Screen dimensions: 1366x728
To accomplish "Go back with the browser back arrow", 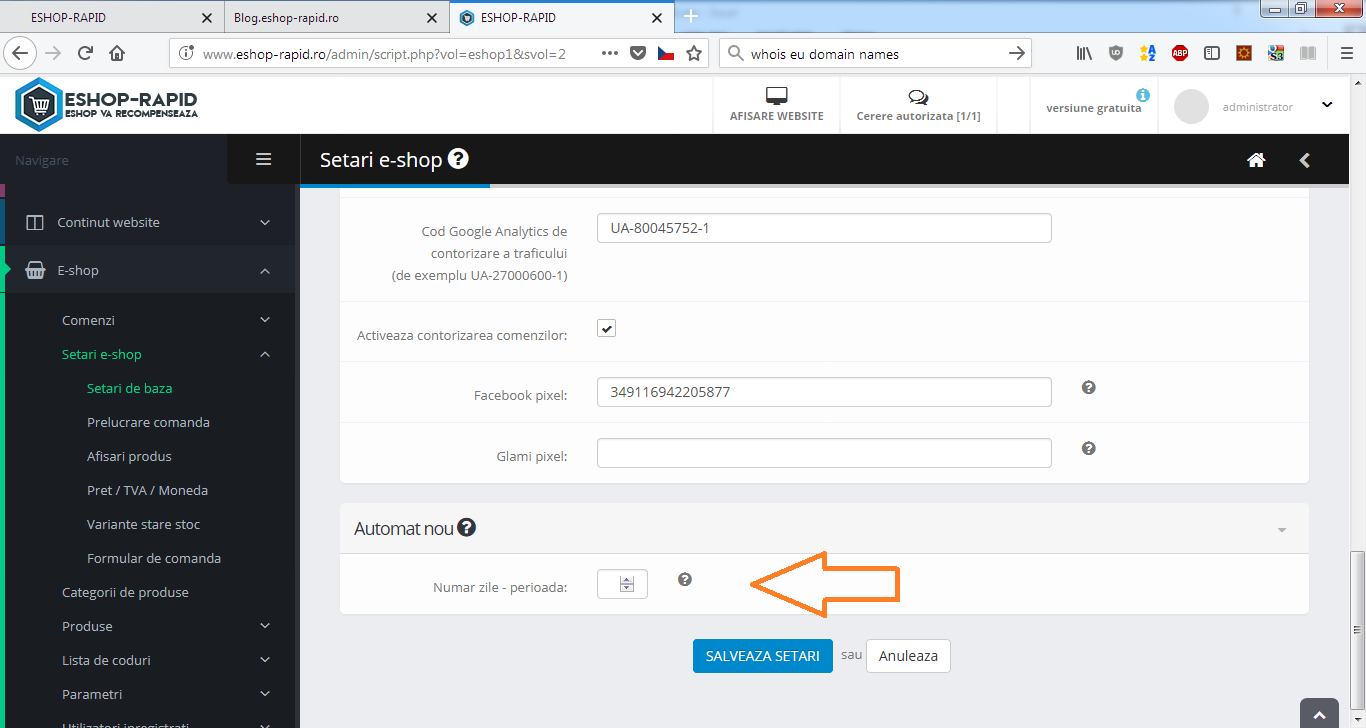I will click(20, 53).
